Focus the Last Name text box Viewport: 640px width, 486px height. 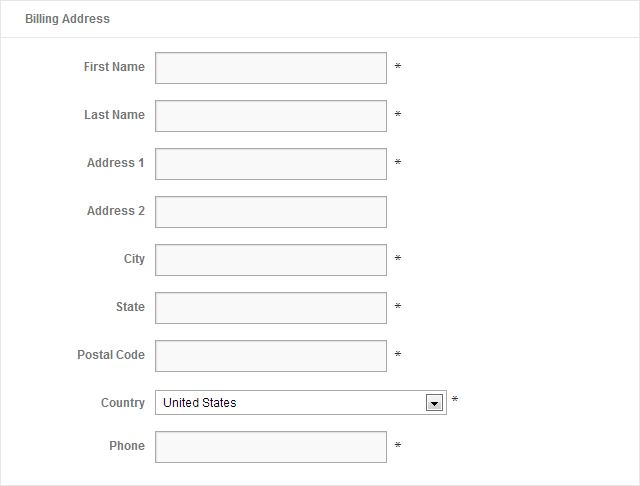pyautogui.click(x=270, y=116)
